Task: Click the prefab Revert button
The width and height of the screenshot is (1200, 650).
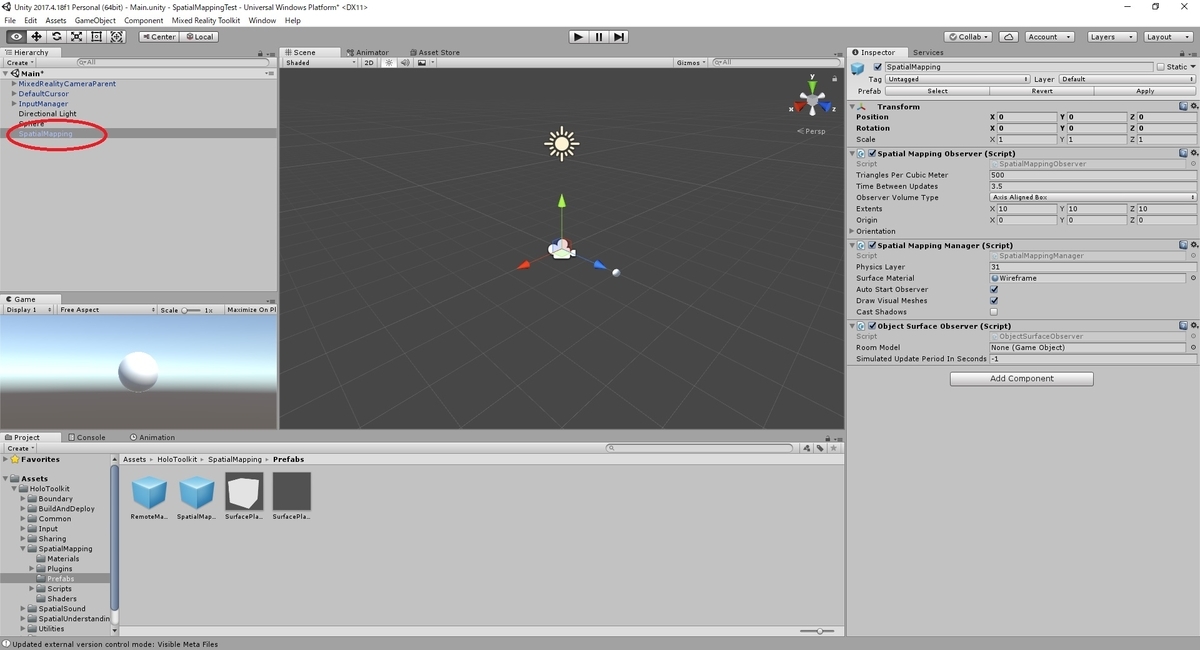Action: (1041, 91)
